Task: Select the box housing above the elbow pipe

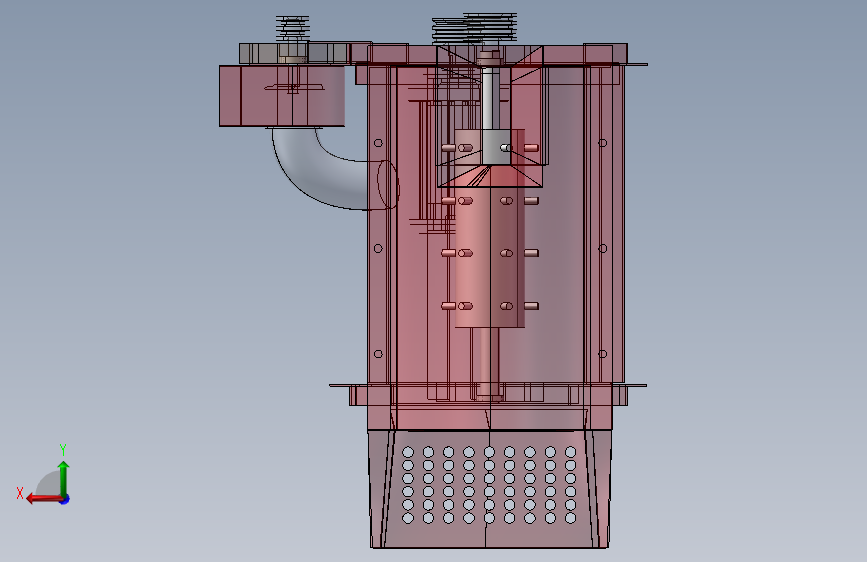Action: [x=282, y=96]
